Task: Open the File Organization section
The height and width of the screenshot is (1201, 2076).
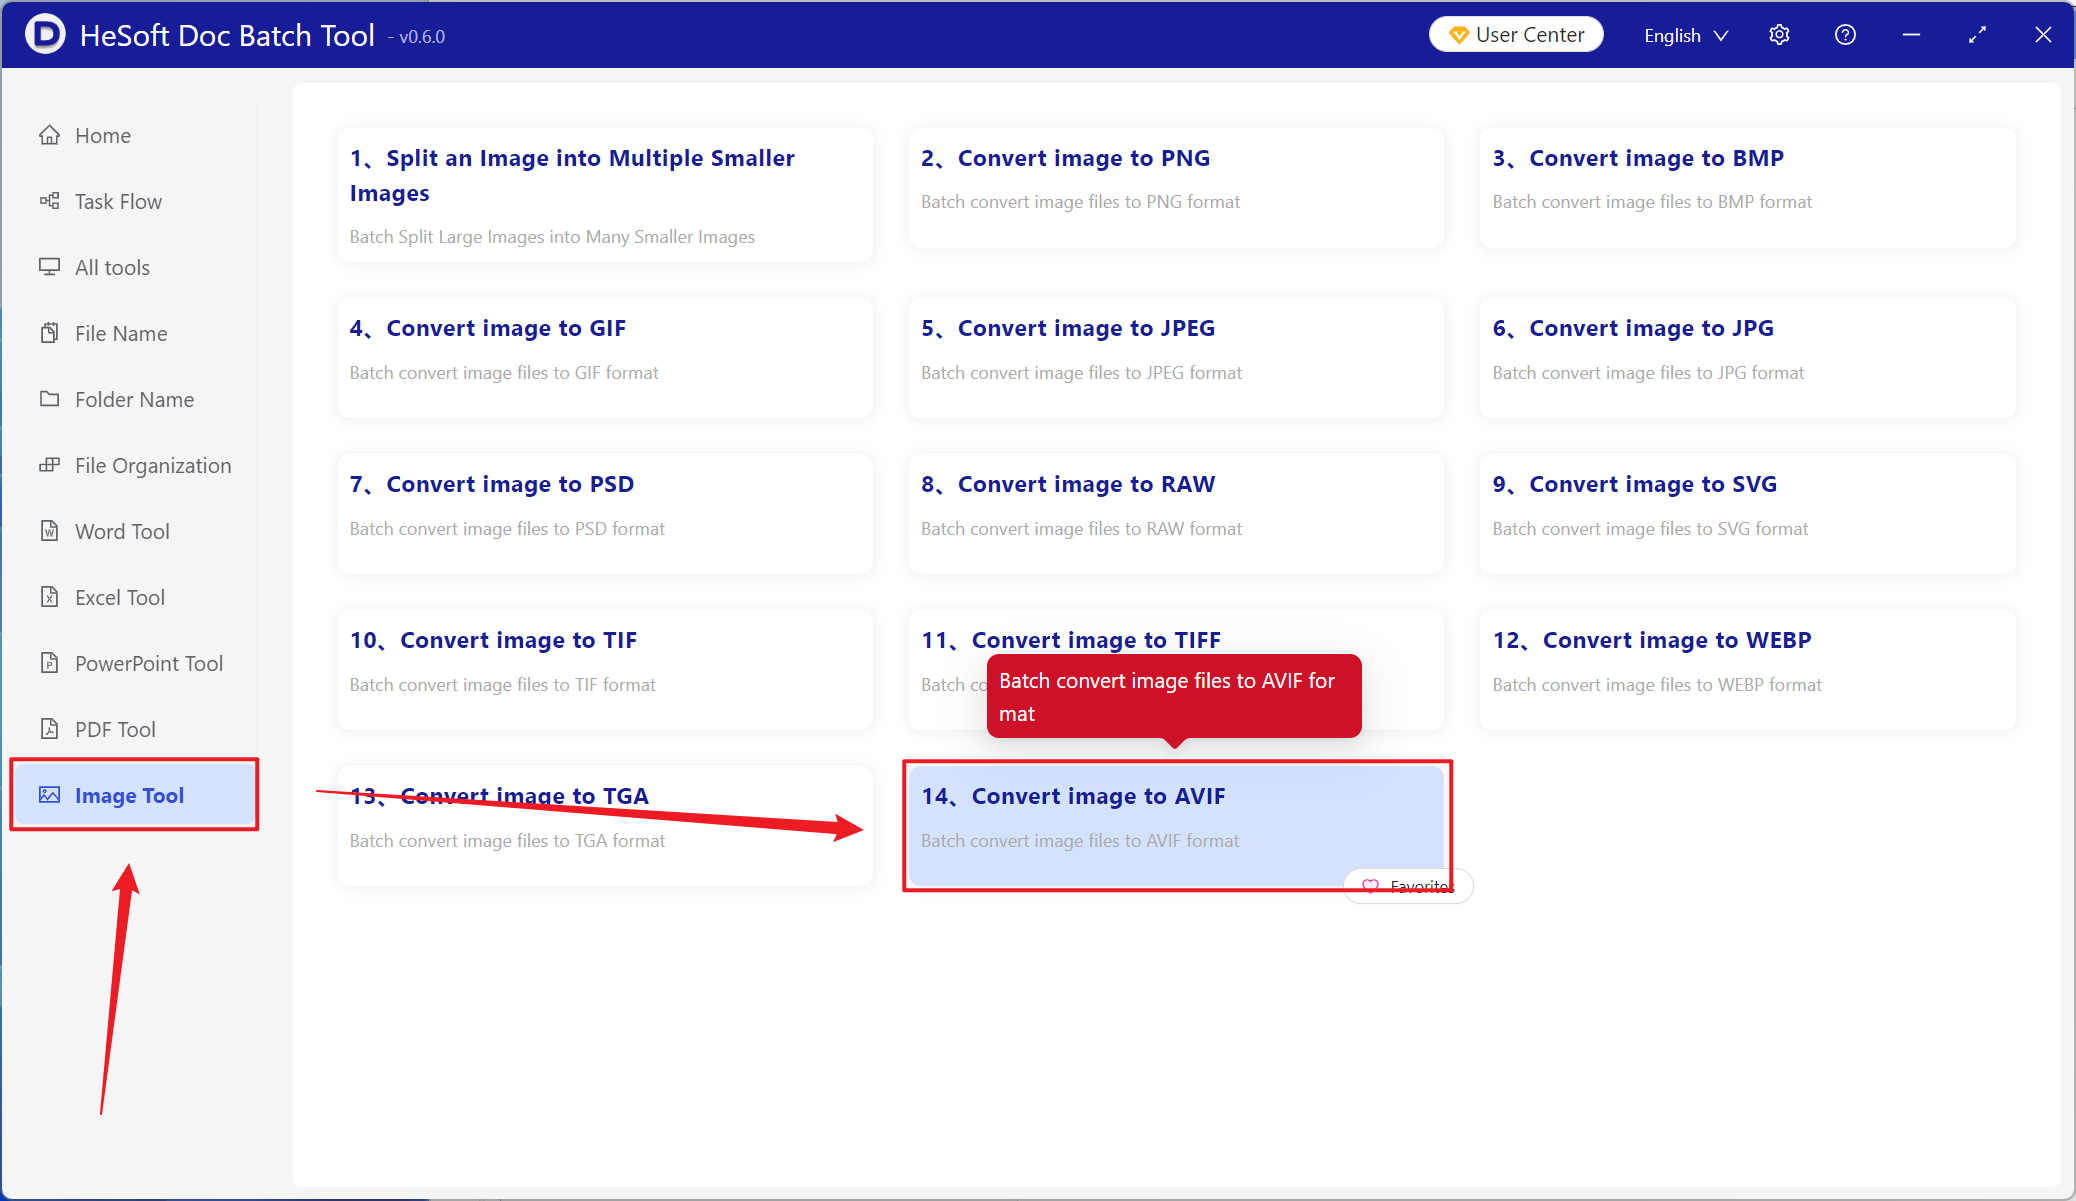Action: click(x=134, y=465)
